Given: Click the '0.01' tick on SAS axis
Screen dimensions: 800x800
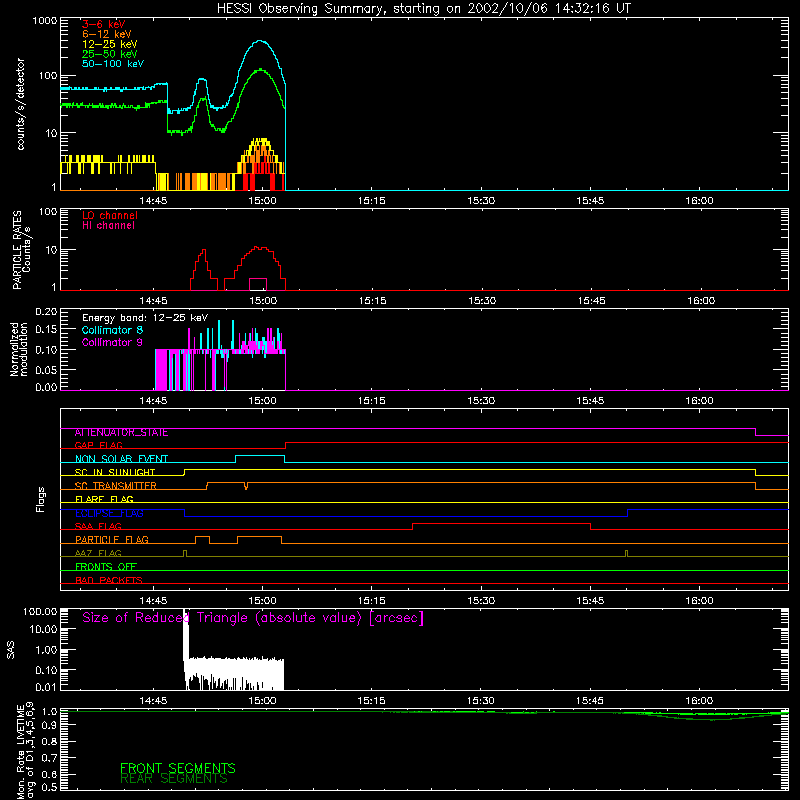Looking at the screenshot, I should click(x=46, y=687).
